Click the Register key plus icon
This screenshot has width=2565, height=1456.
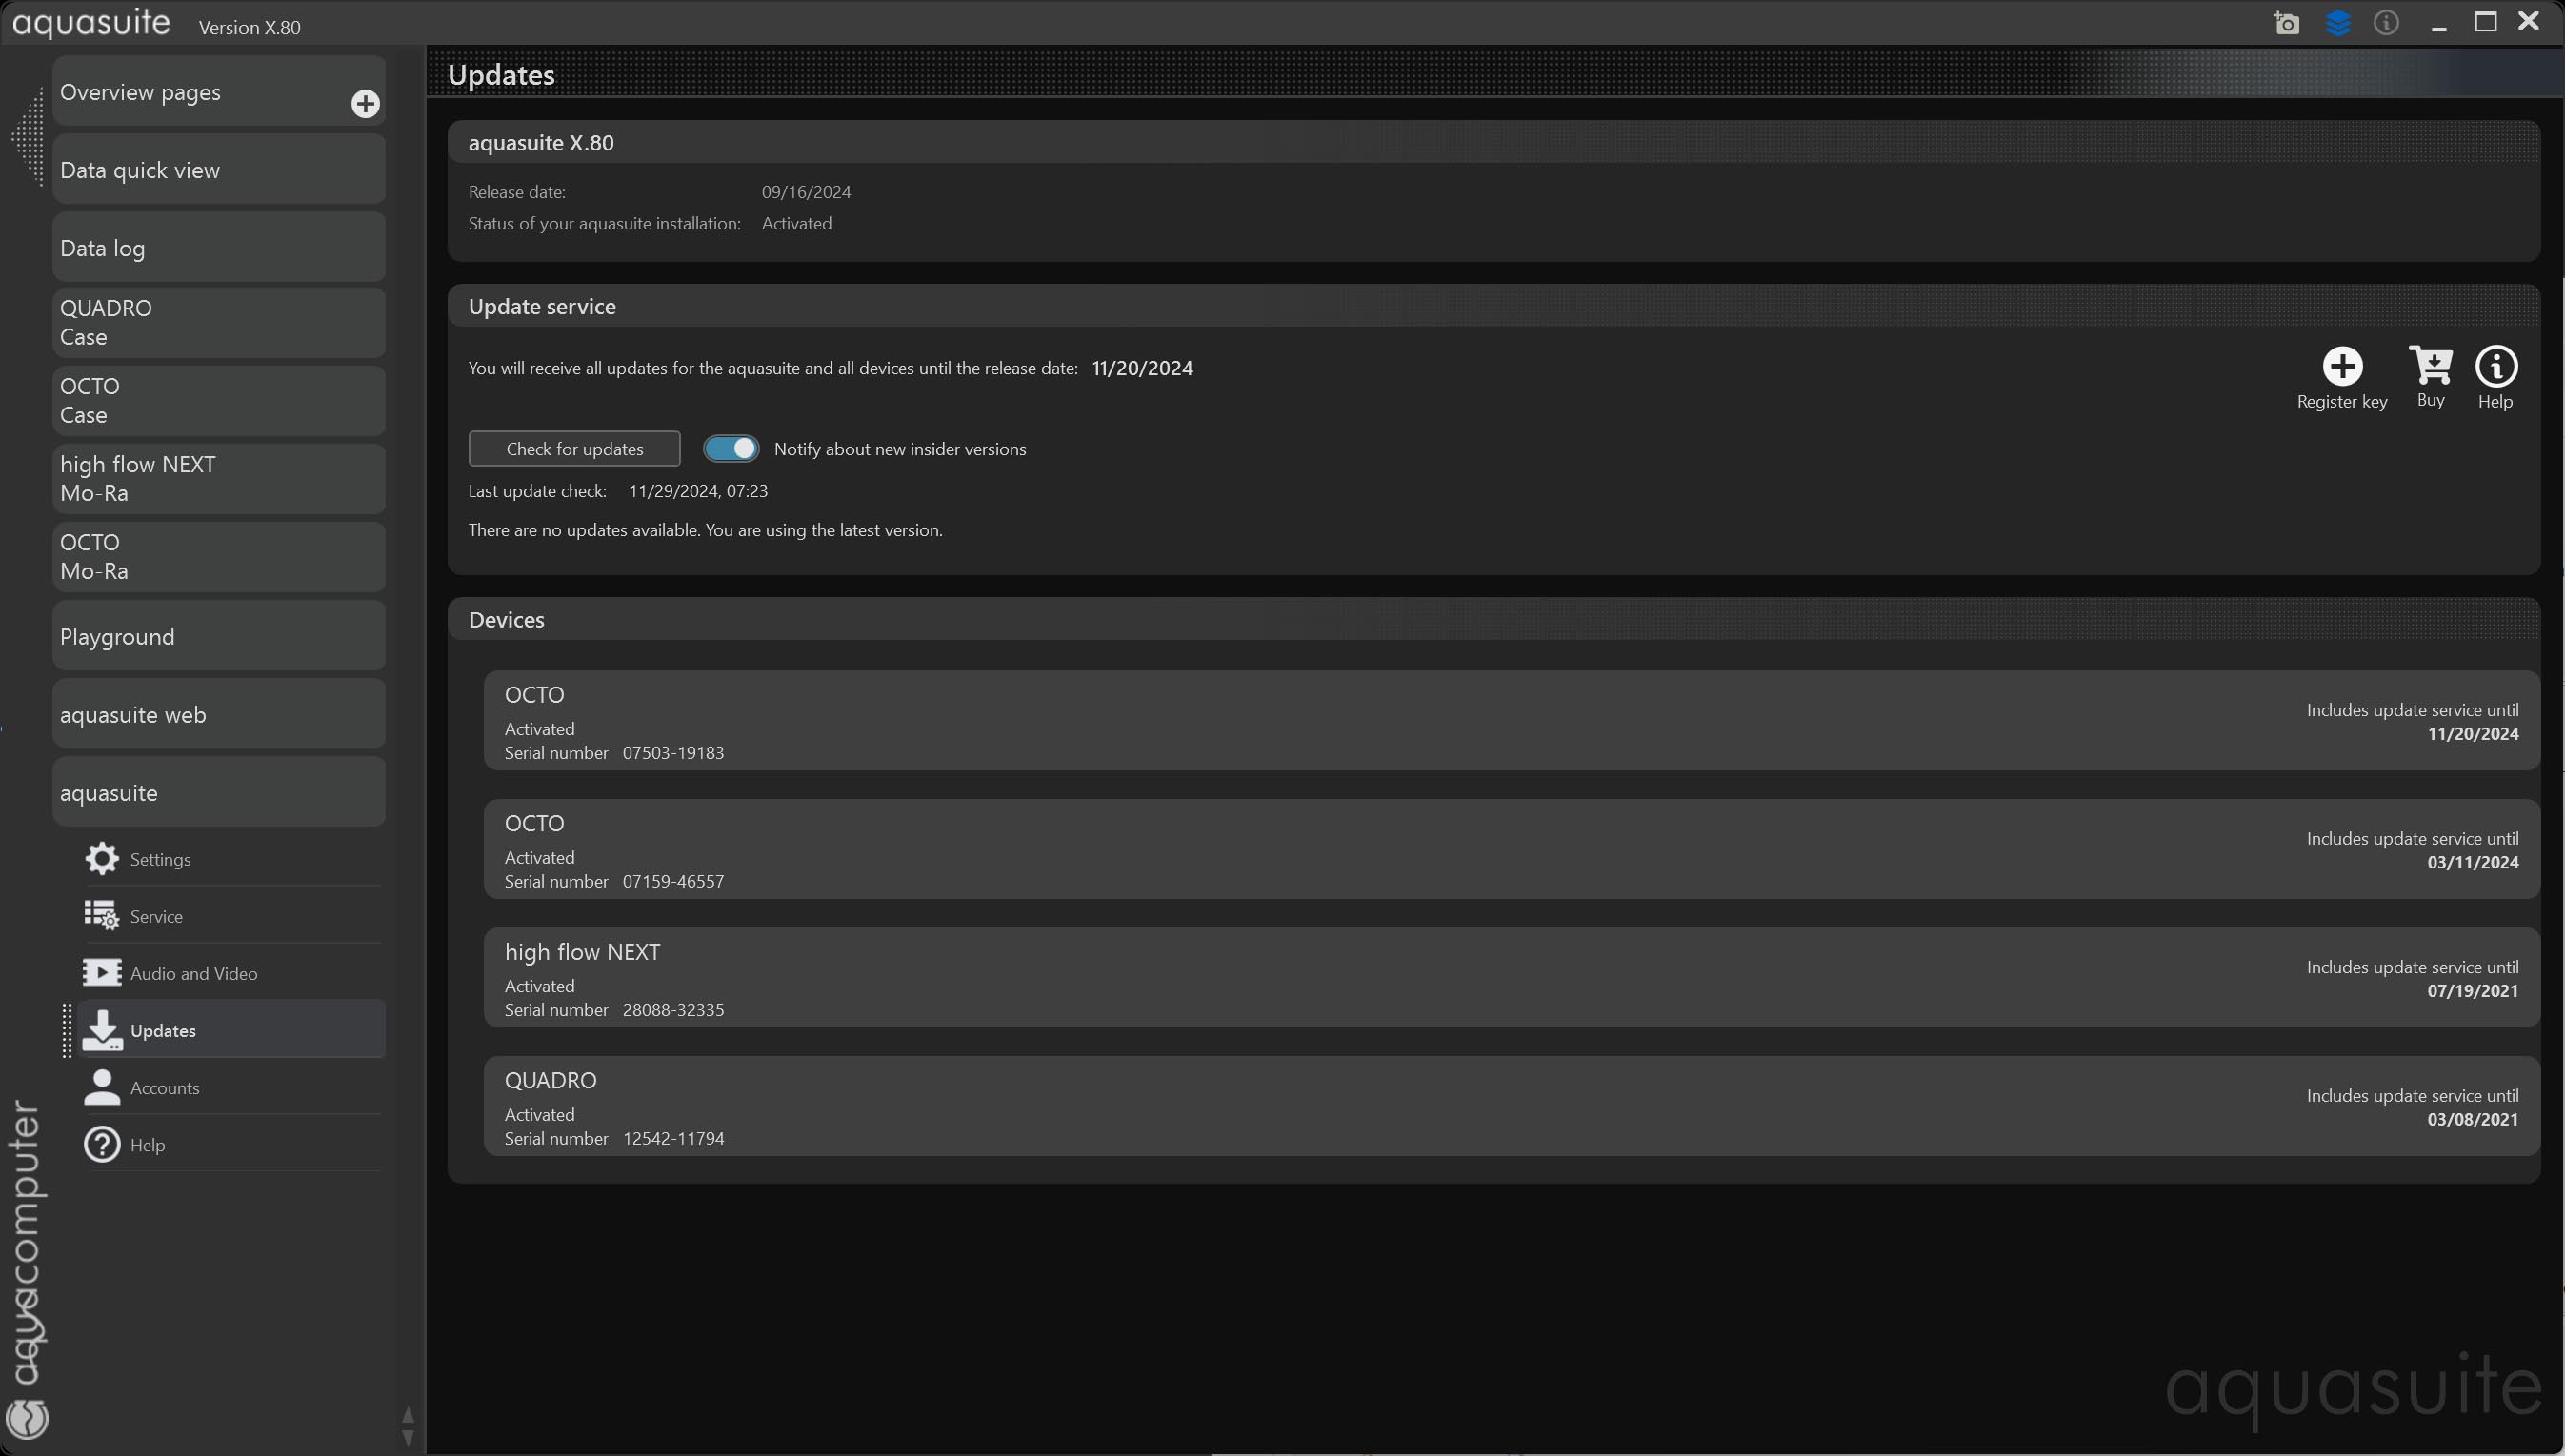pyautogui.click(x=2341, y=367)
